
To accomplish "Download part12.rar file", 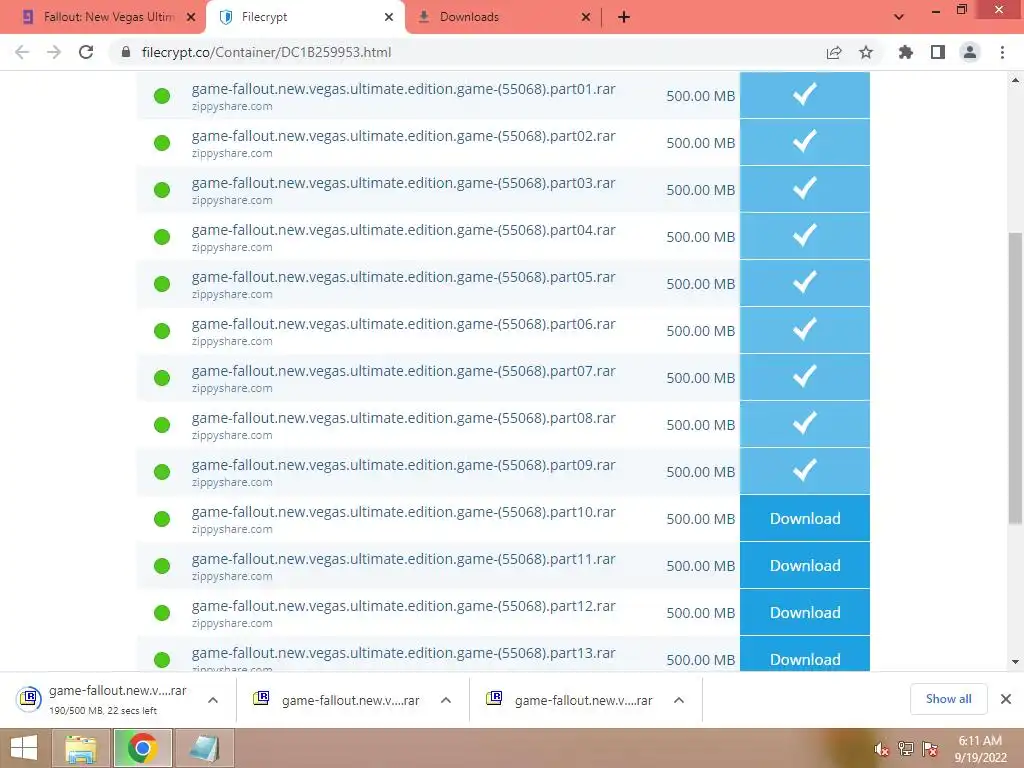I will click(x=805, y=613).
